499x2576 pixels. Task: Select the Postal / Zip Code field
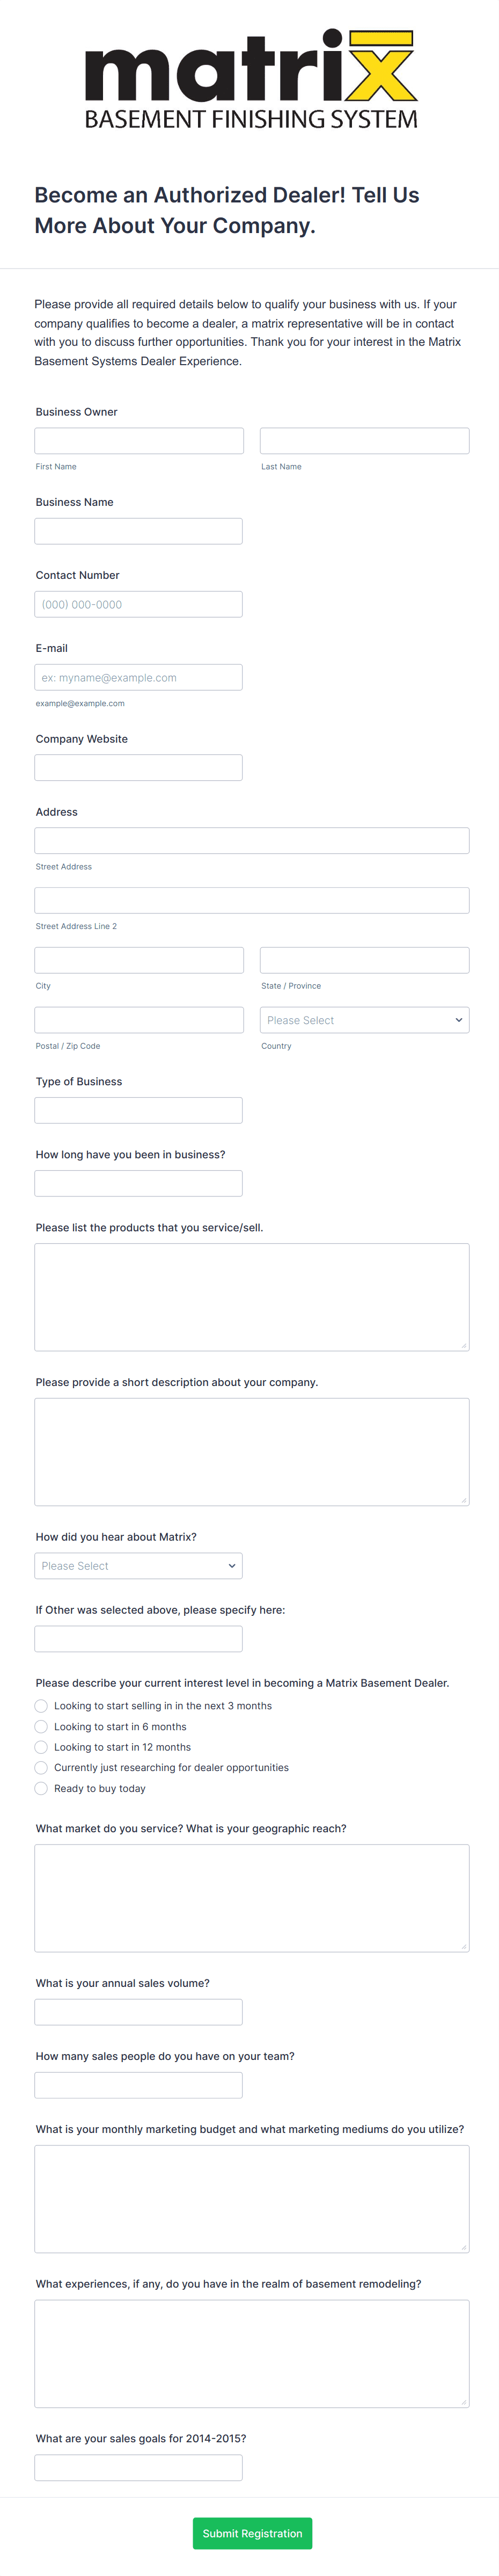pos(138,1019)
